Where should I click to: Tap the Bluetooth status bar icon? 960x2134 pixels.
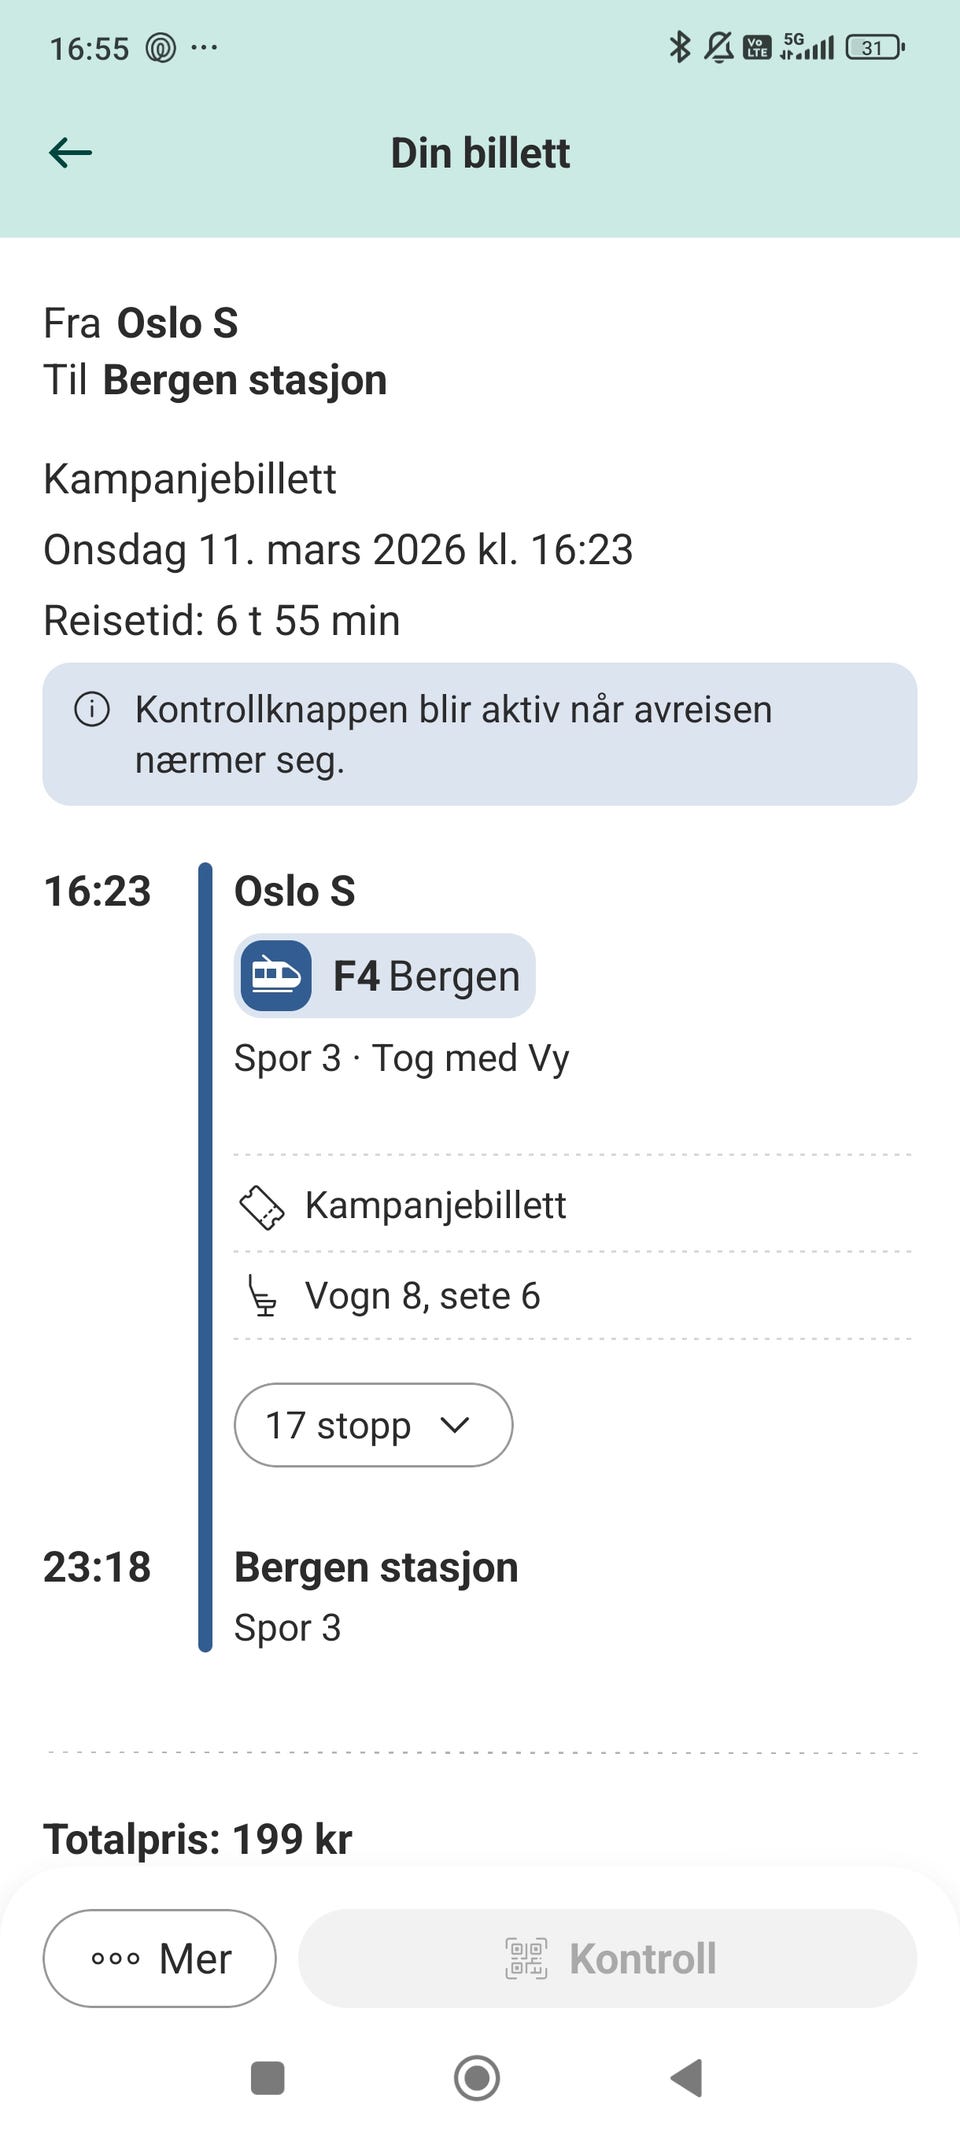point(680,47)
